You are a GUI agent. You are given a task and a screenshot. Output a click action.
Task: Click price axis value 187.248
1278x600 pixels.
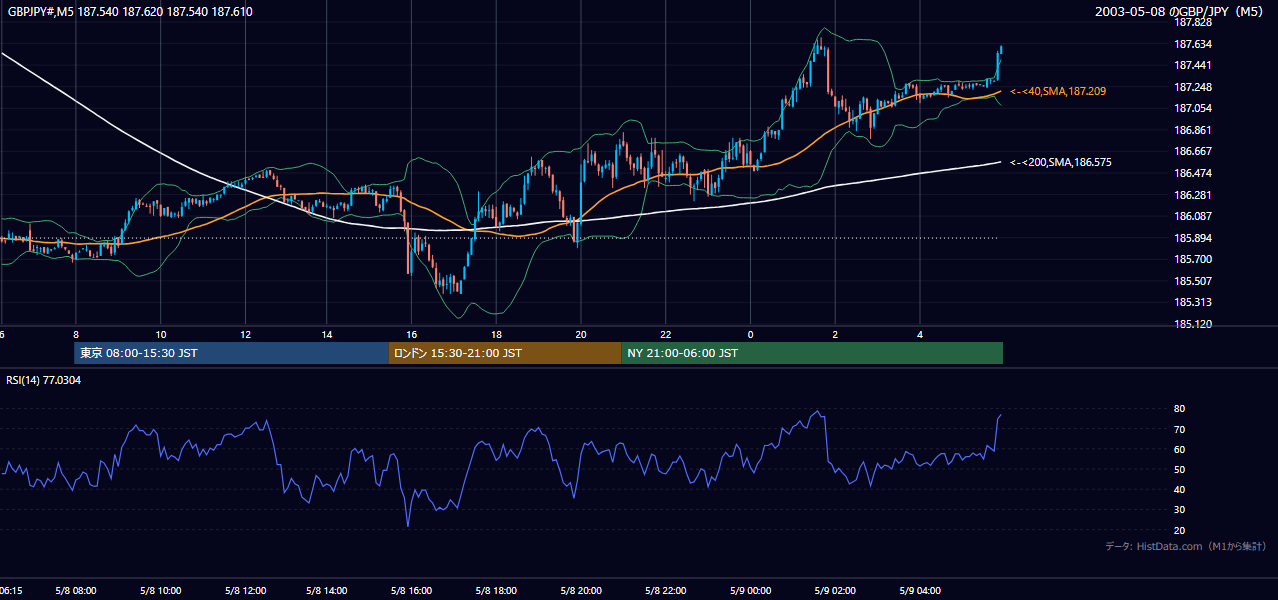(x=1192, y=87)
